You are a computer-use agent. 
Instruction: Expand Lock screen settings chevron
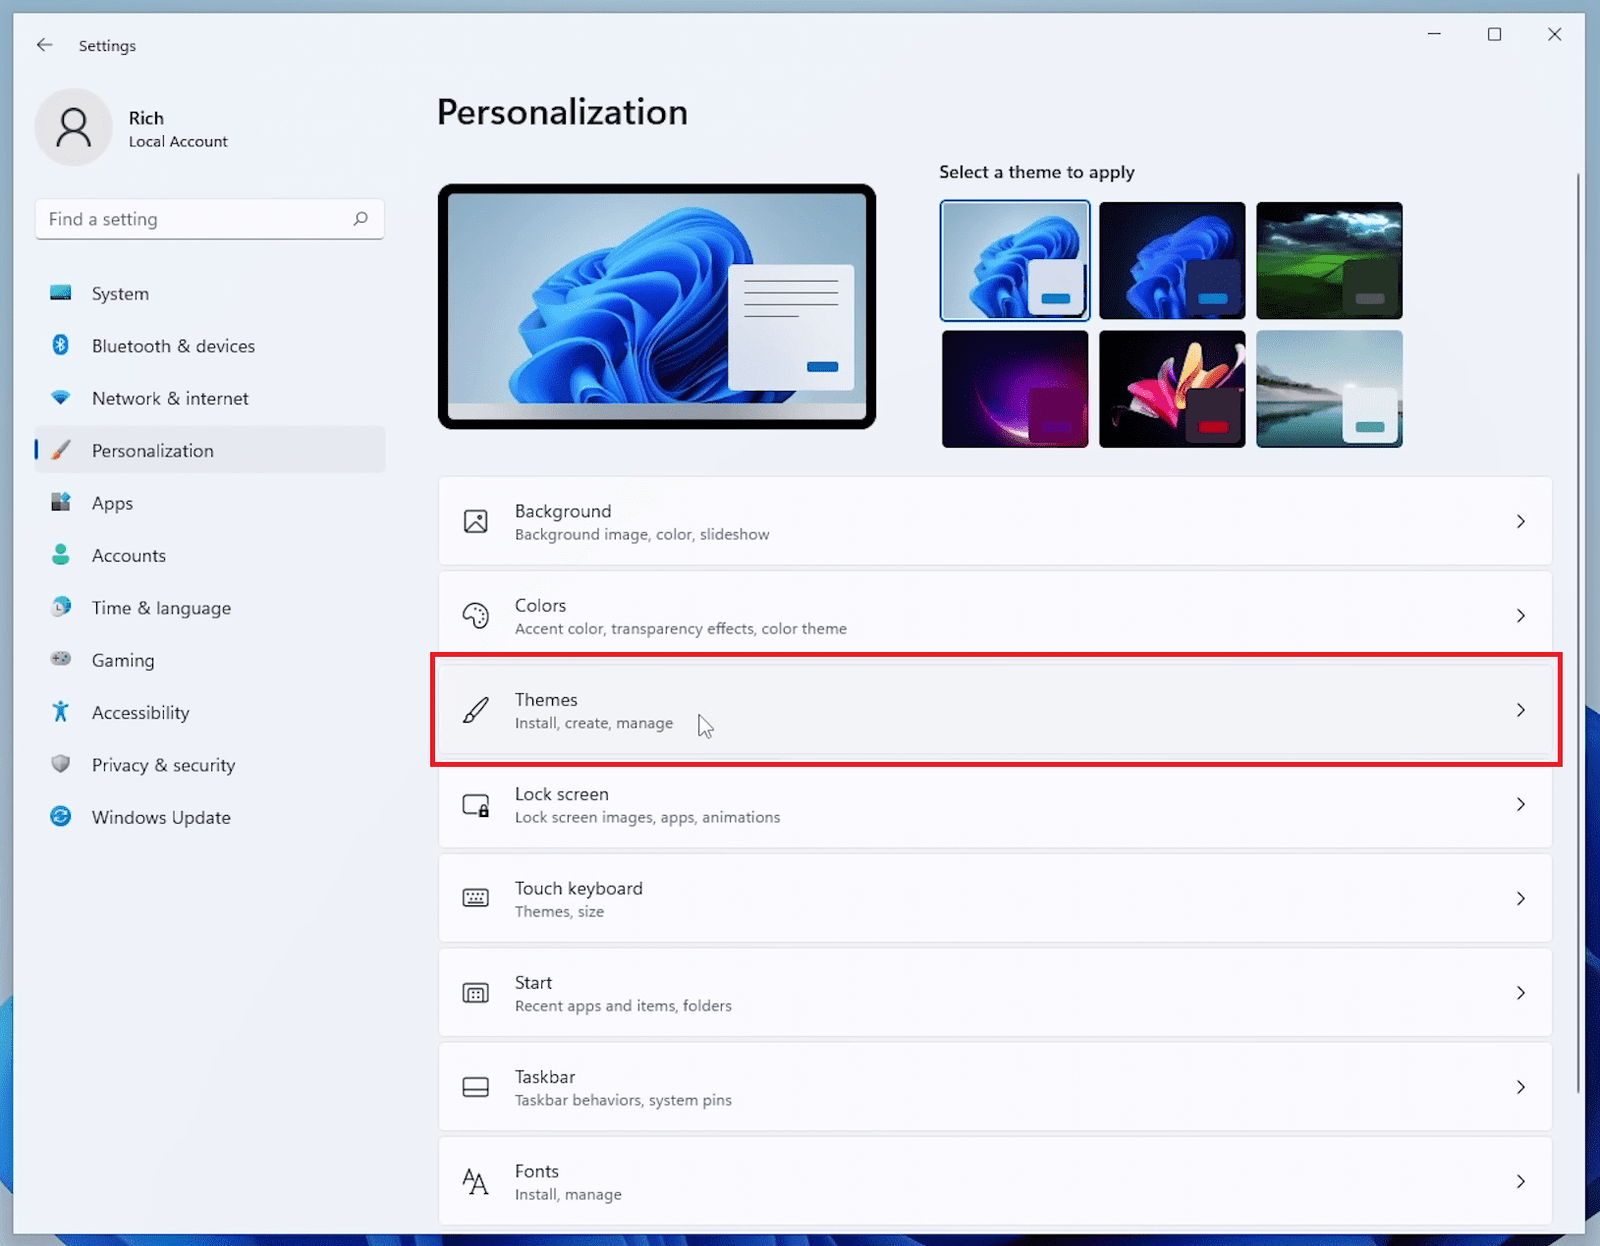point(1520,804)
